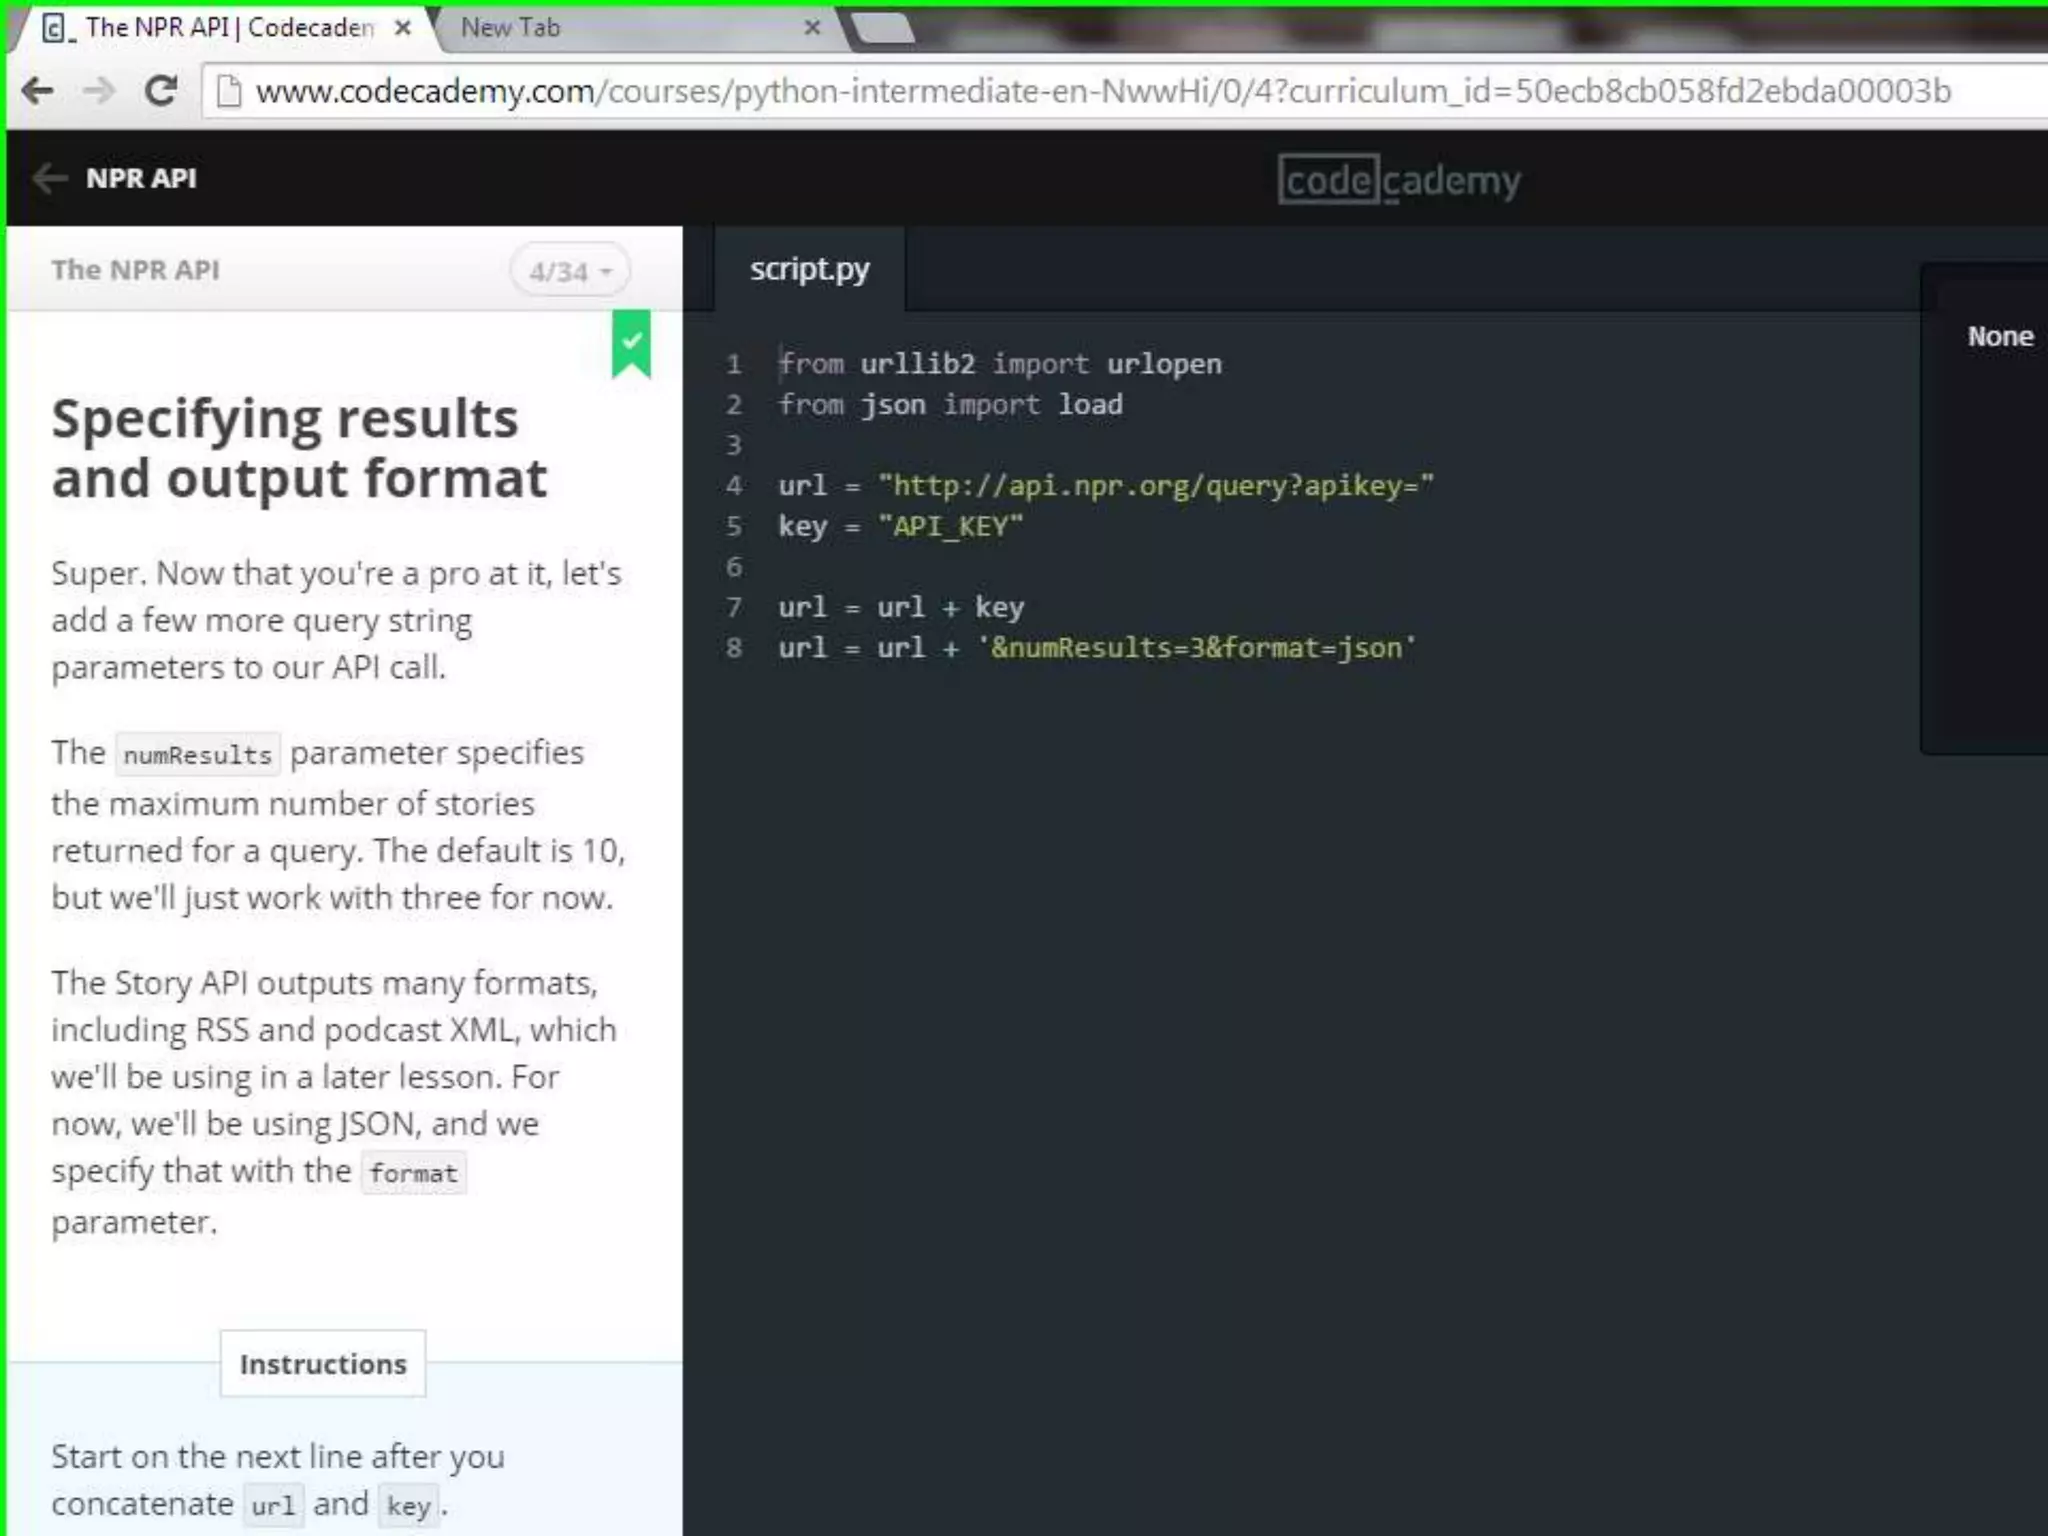Image resolution: width=2048 pixels, height=1536 pixels.
Task: Click the green completed bookmark checkmark
Action: point(631,344)
